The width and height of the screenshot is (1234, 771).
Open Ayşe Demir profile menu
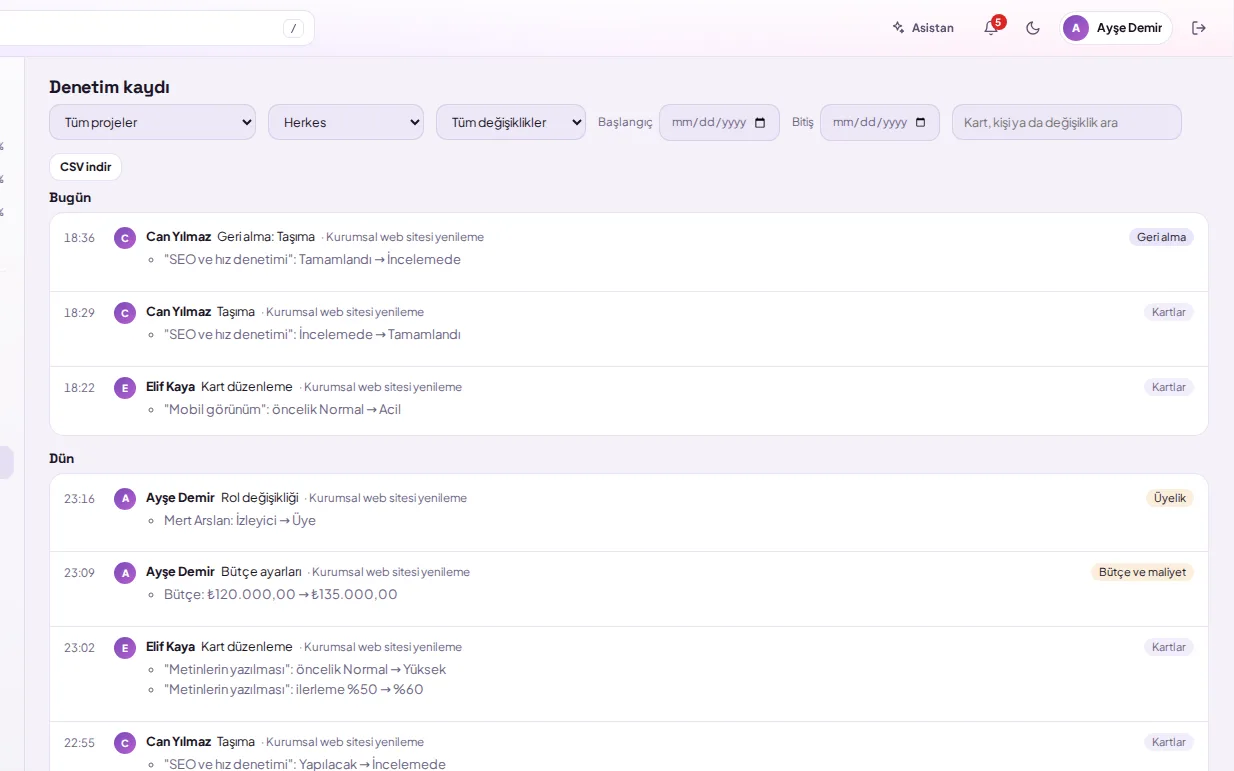1116,28
